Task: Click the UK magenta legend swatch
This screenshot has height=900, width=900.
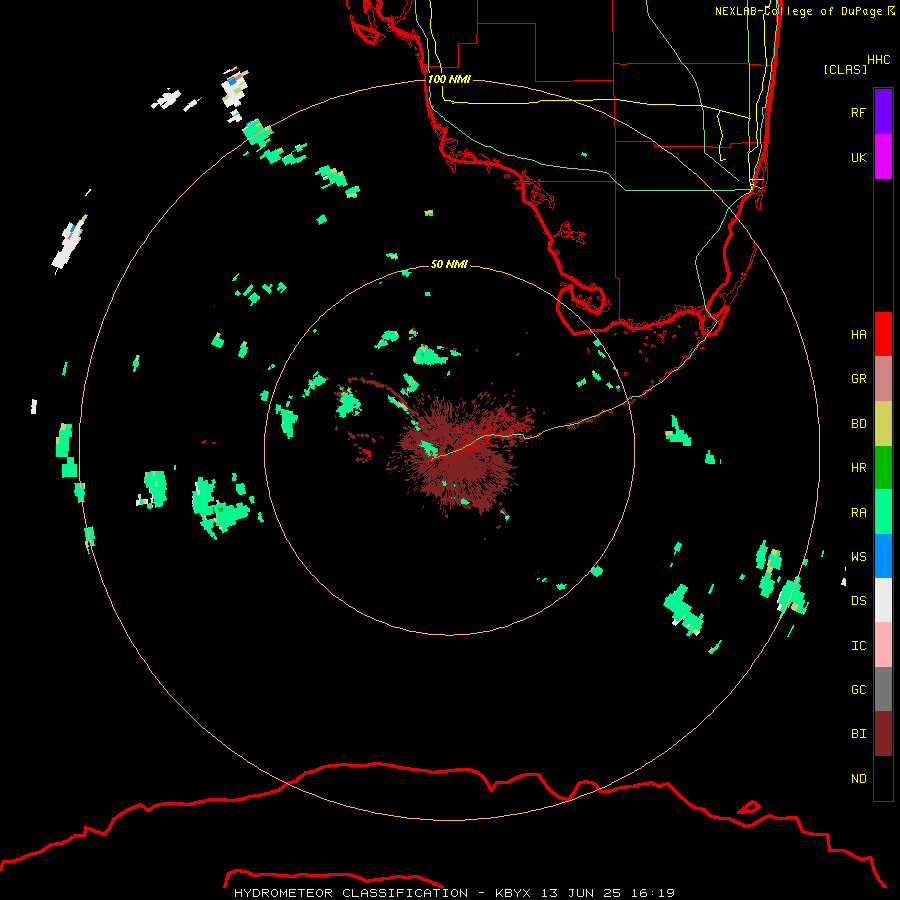Action: pos(883,157)
